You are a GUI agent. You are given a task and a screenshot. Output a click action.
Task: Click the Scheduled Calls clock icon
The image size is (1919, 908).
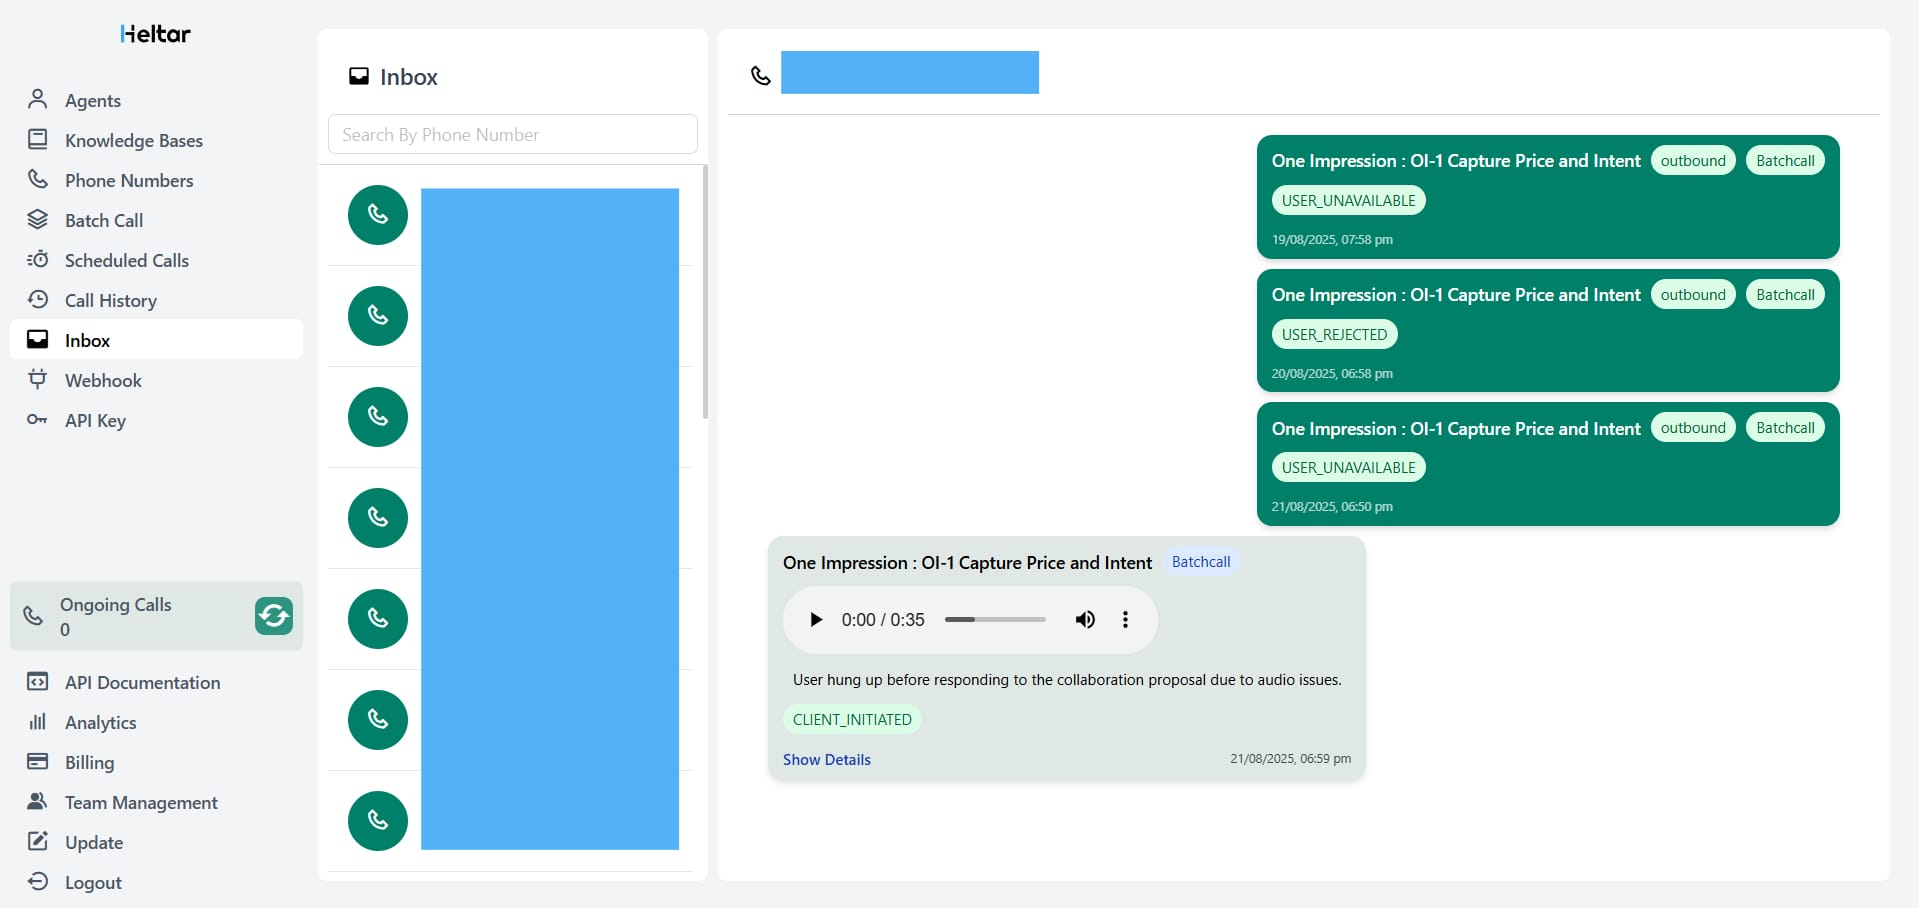click(38, 260)
